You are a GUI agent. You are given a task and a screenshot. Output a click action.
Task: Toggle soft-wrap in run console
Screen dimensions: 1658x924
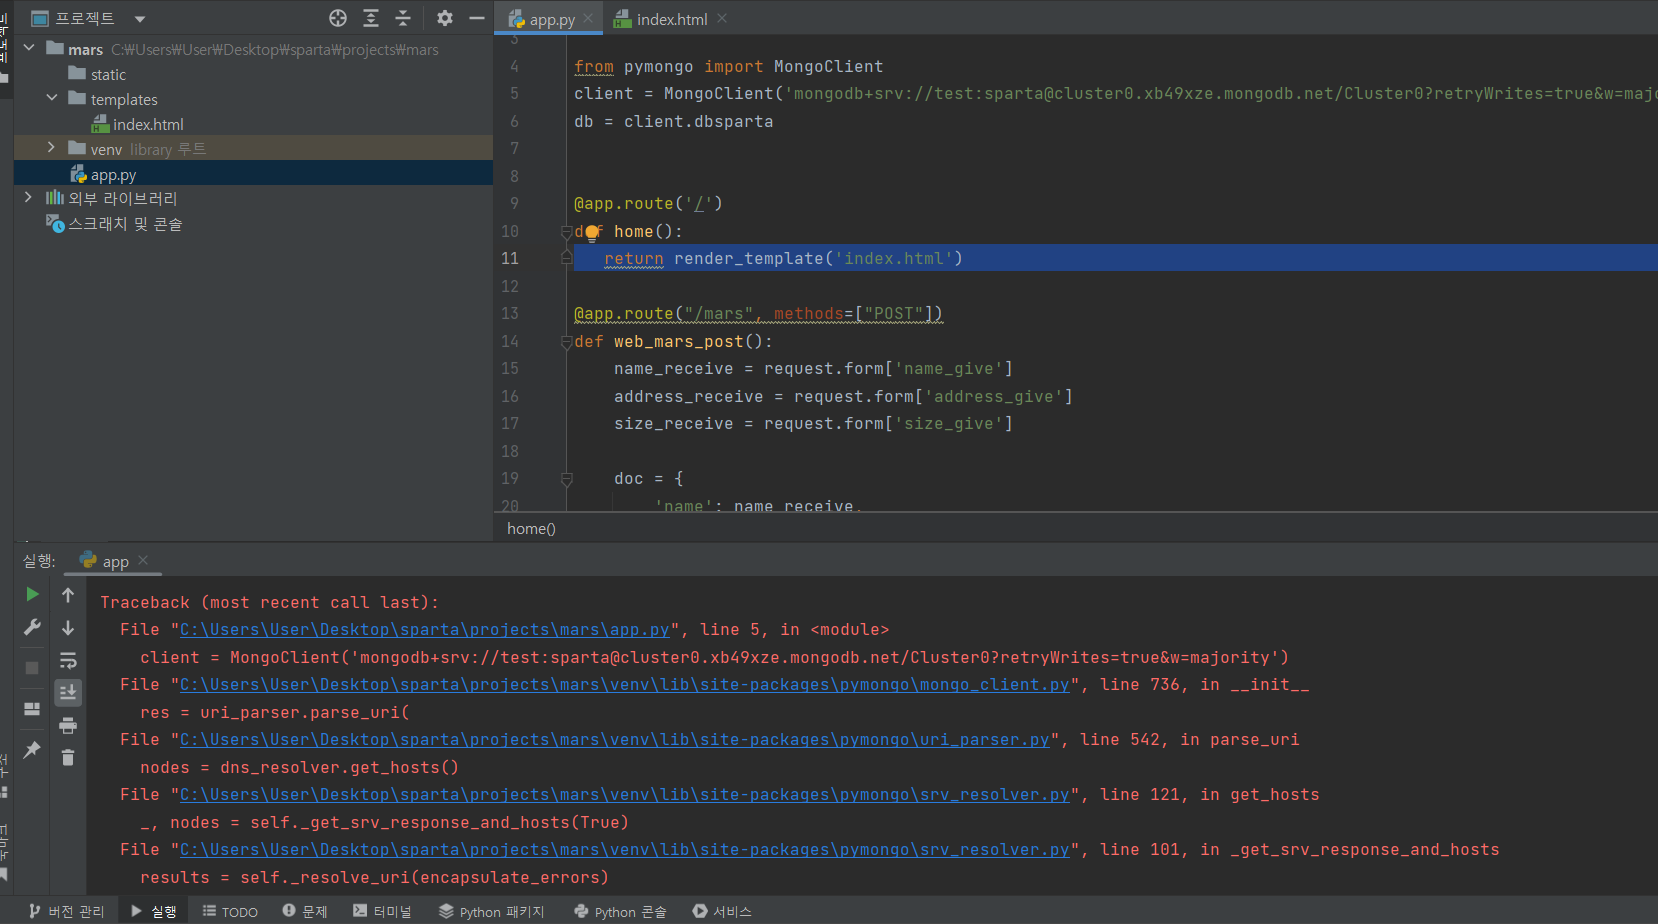pos(68,660)
